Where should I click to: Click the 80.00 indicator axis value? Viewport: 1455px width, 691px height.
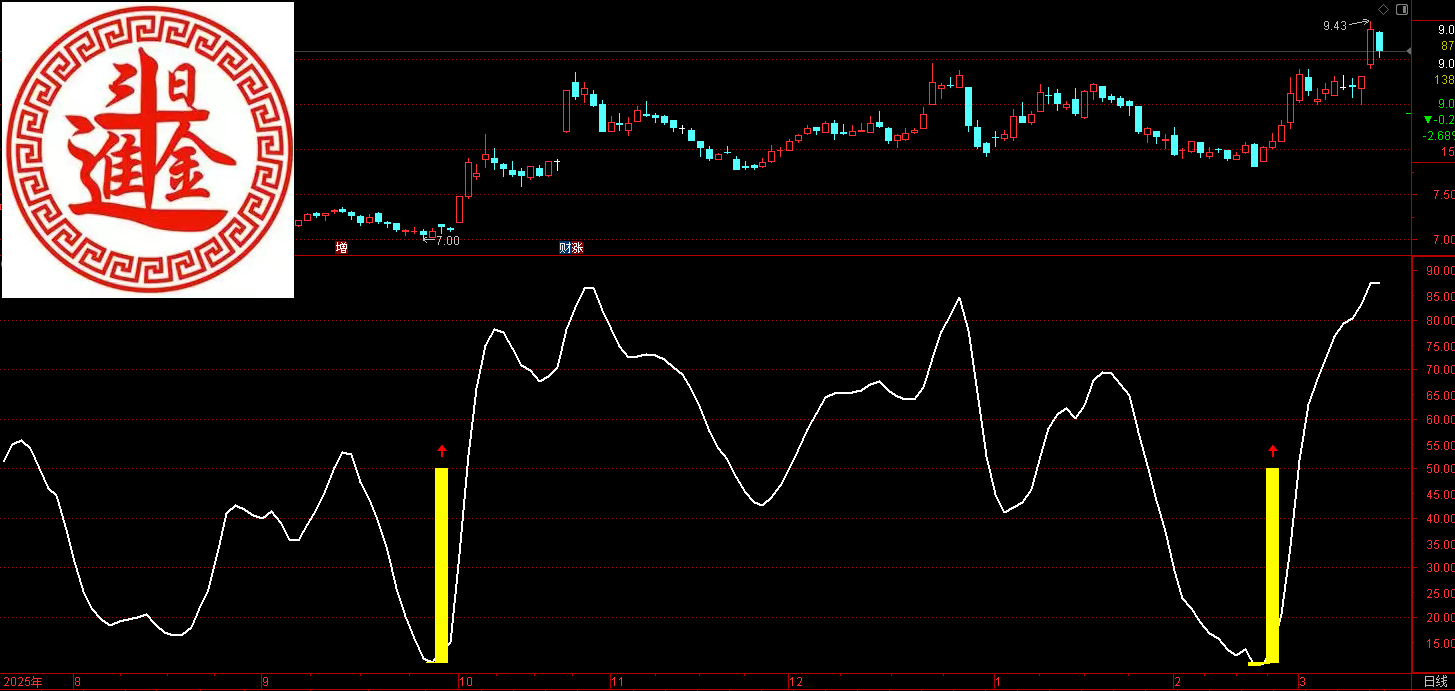click(1440, 321)
